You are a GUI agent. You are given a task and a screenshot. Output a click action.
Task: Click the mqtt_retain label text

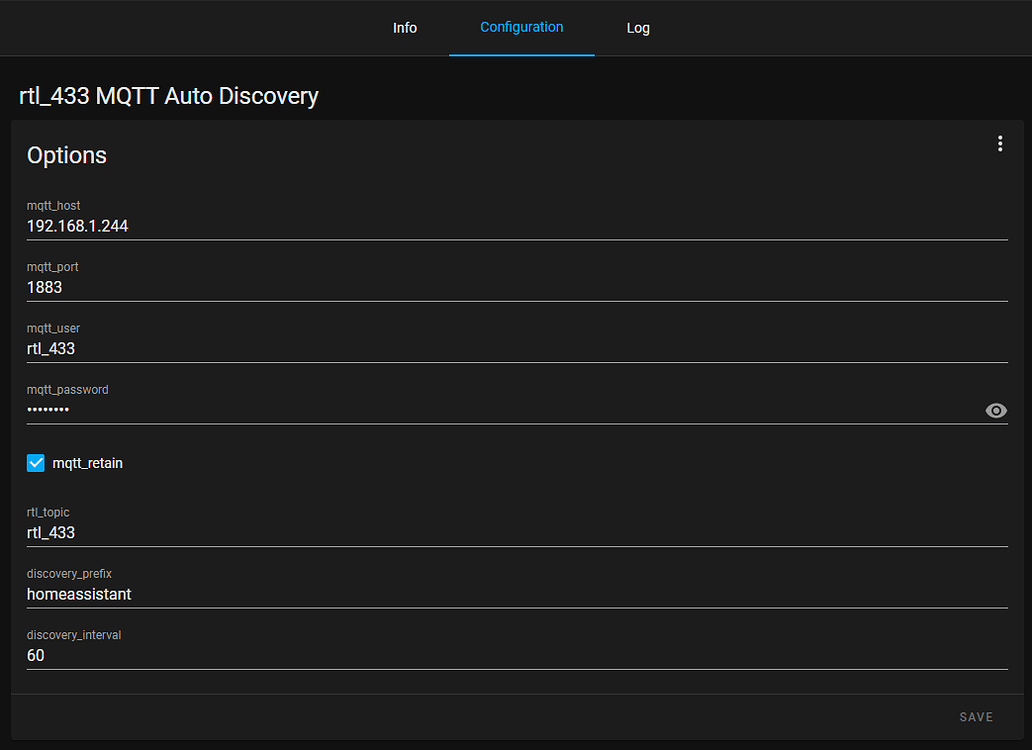pos(88,463)
